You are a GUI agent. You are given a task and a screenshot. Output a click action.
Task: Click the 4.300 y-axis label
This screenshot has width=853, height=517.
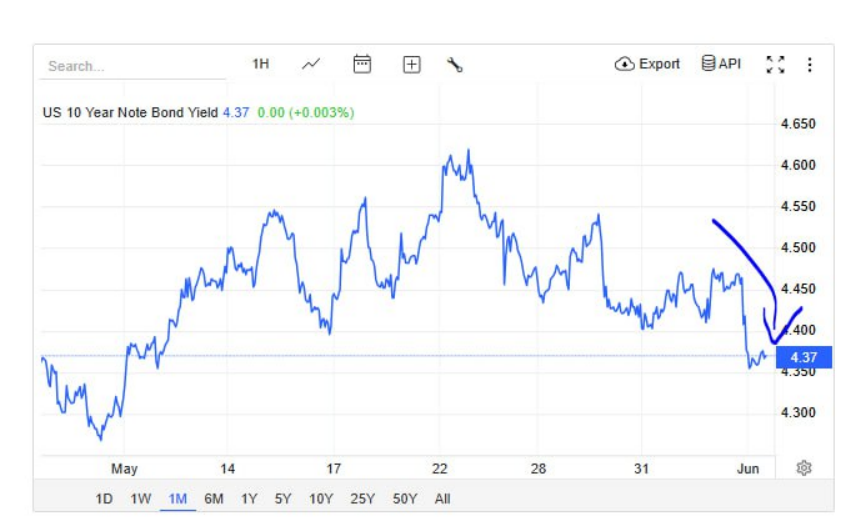[x=798, y=413]
